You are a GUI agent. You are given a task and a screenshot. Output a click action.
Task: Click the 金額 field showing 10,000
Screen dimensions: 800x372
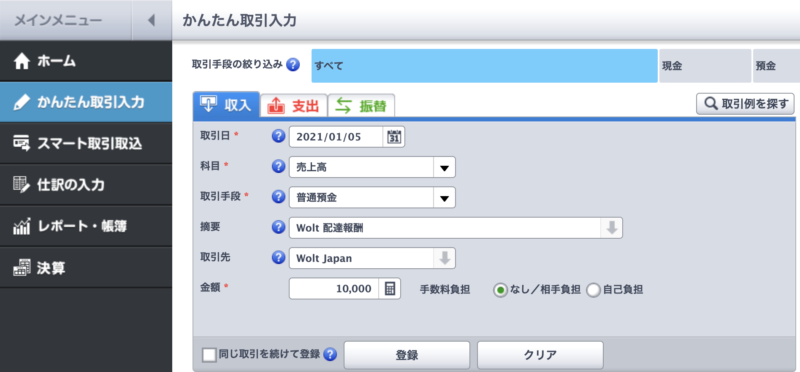click(334, 289)
